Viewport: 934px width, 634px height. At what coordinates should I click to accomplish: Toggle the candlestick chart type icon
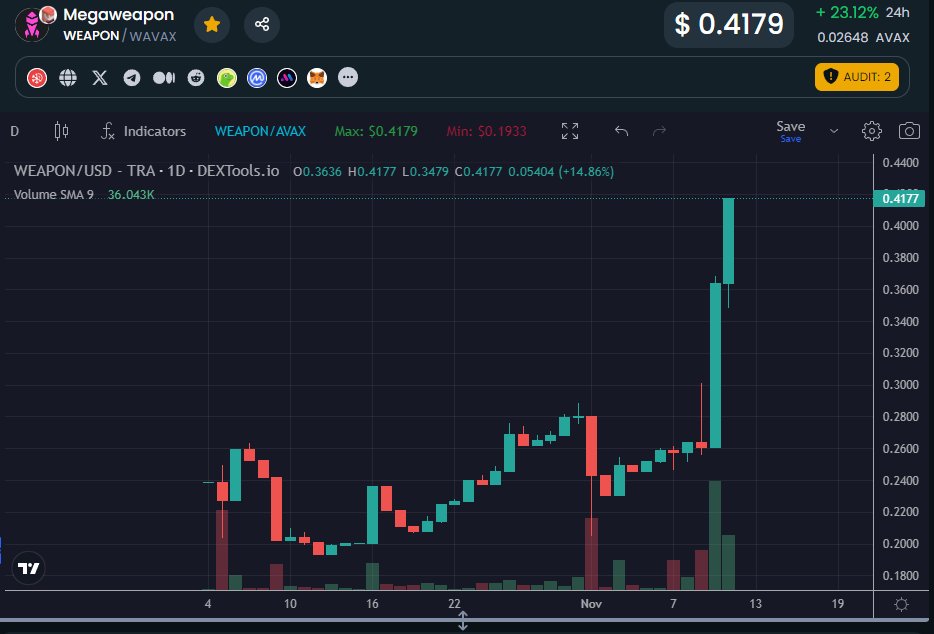[60, 131]
